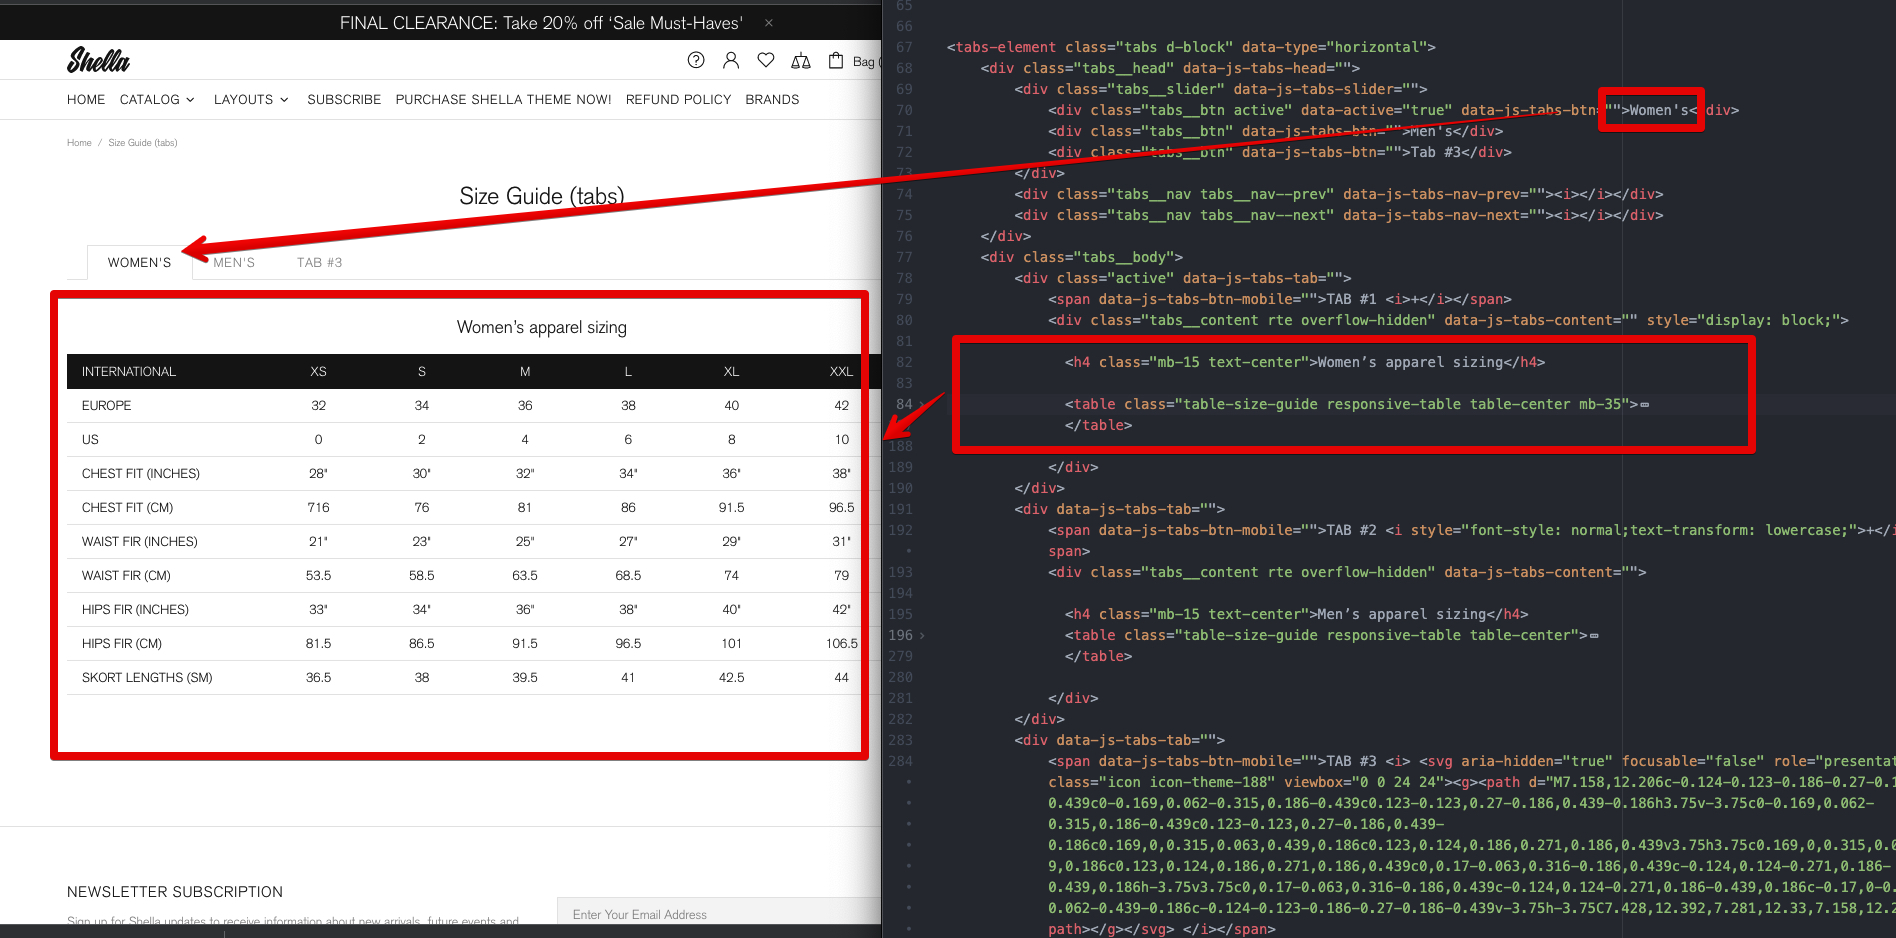The width and height of the screenshot is (1896, 938).
Task: Expand folded code at line 84
Action: [922, 405]
